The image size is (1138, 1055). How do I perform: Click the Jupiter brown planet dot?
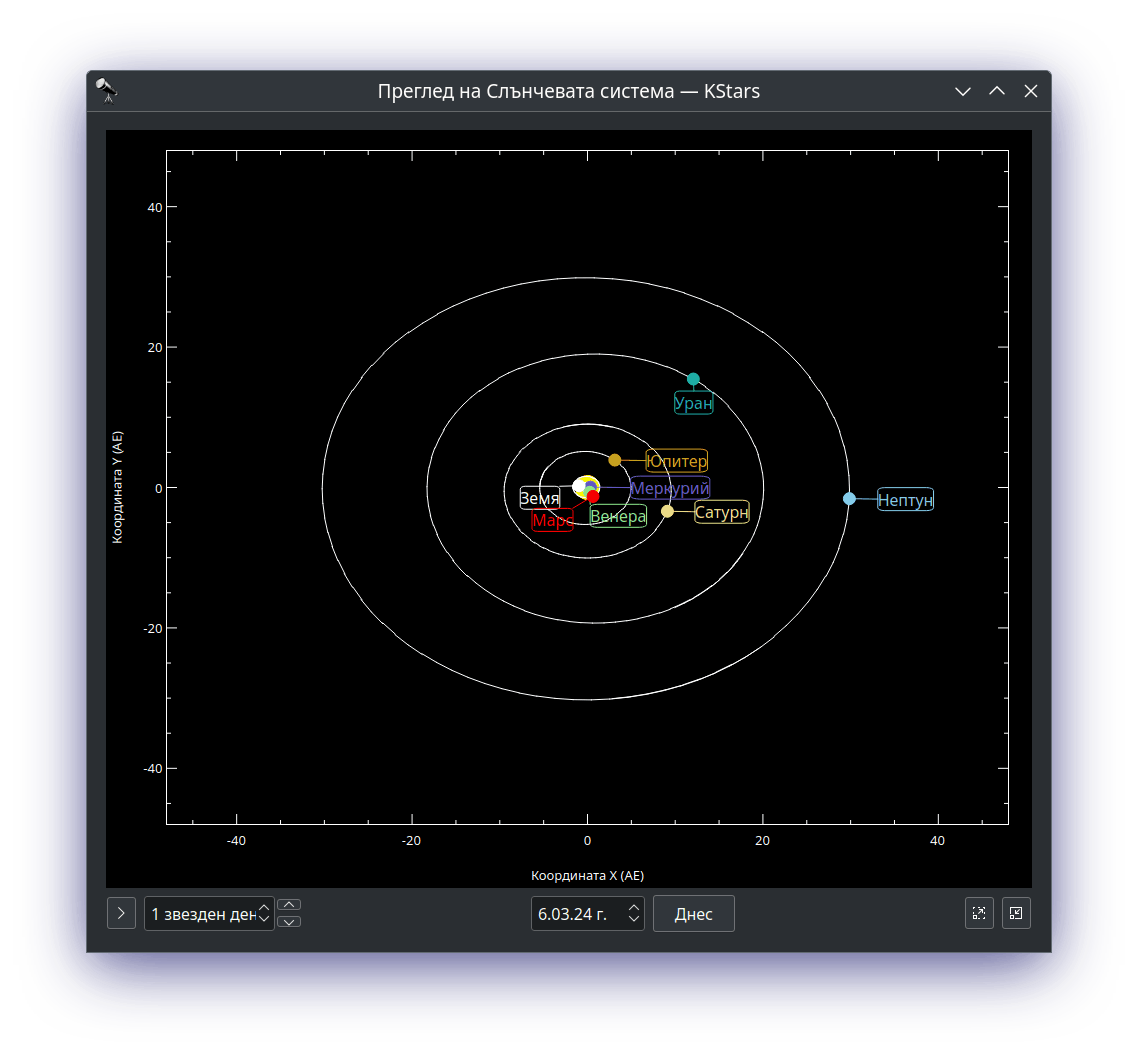[x=615, y=460]
